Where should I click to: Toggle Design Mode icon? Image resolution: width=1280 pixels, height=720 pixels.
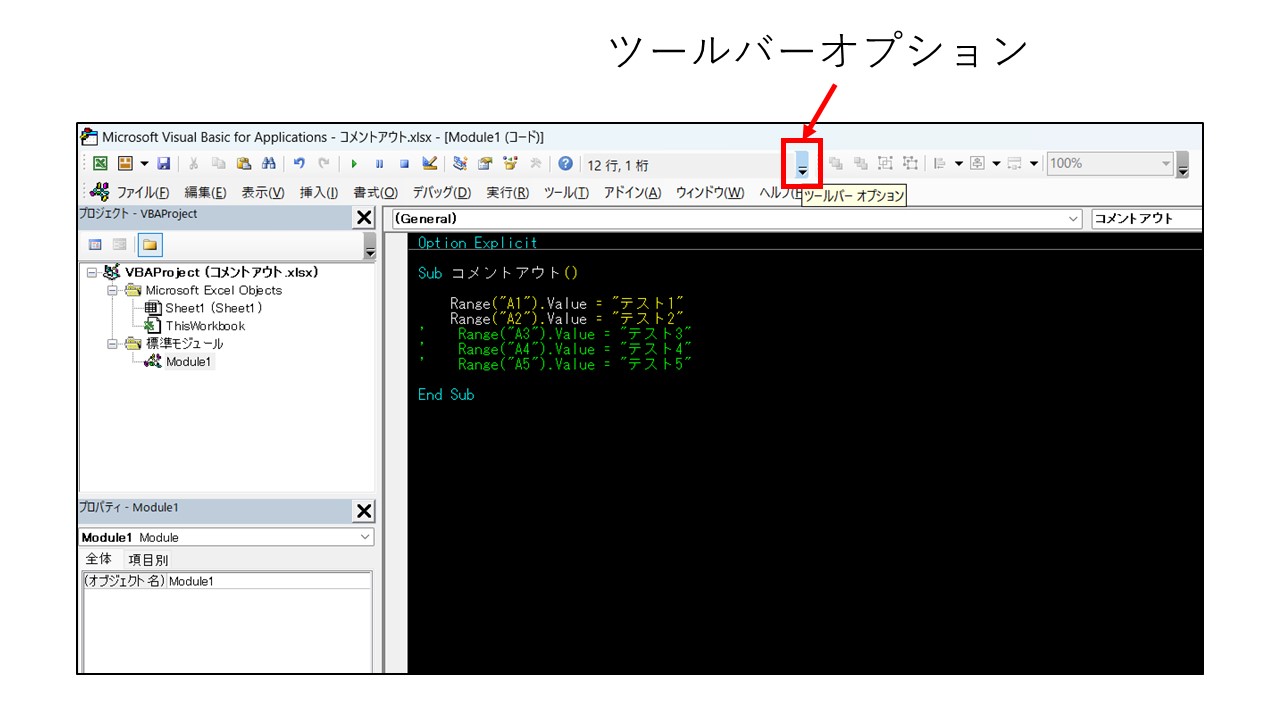(x=430, y=164)
